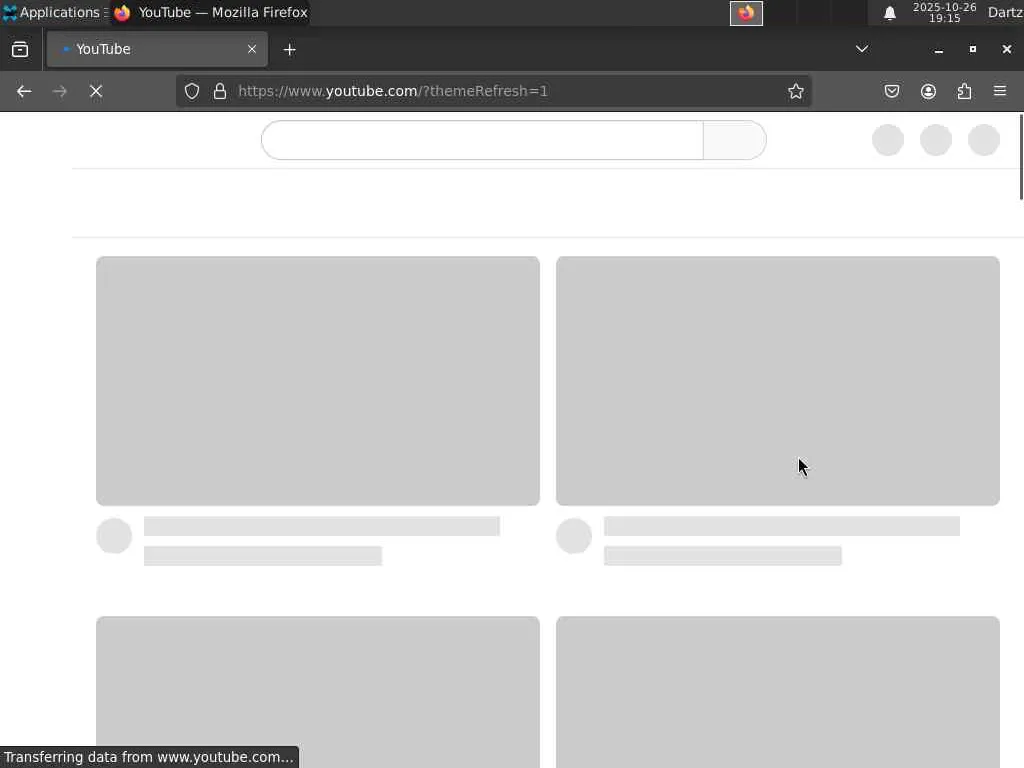
Task: Maximize the Firefox window
Action: pyautogui.click(x=972, y=50)
